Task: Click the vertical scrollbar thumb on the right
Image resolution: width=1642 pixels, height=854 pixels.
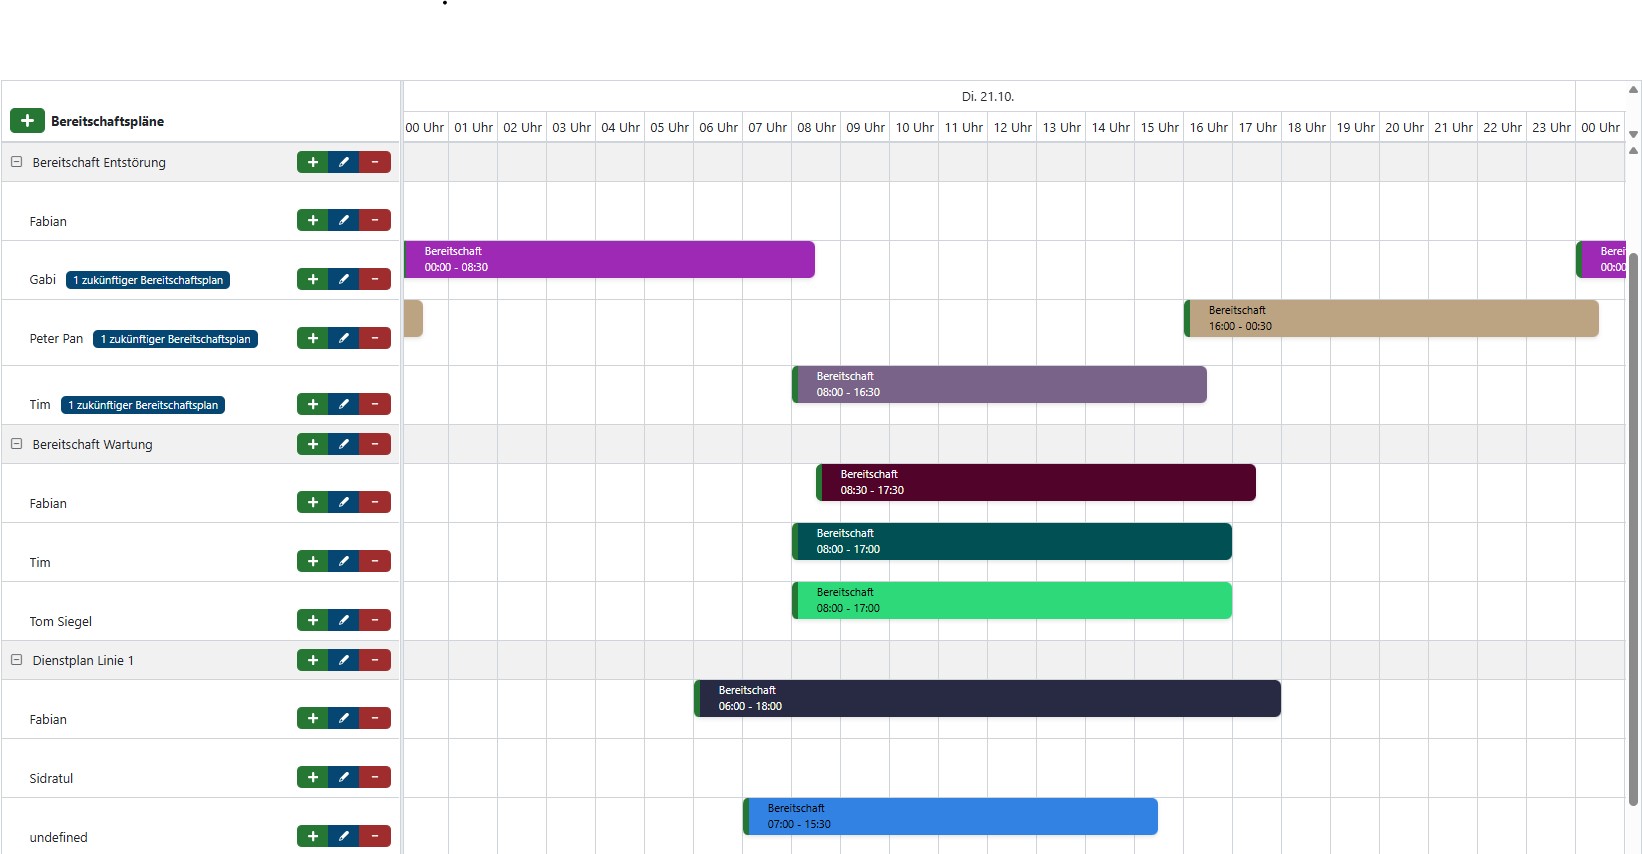Action: tap(1633, 530)
